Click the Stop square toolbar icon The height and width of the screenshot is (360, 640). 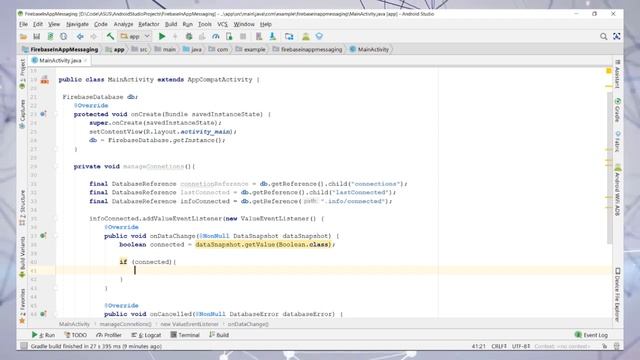pos(243,36)
